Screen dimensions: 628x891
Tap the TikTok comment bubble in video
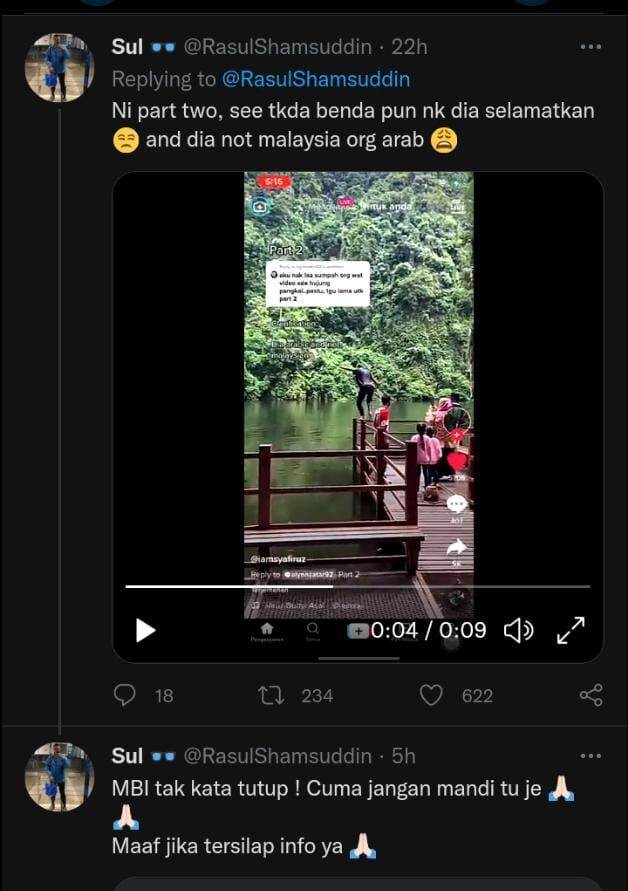(457, 505)
